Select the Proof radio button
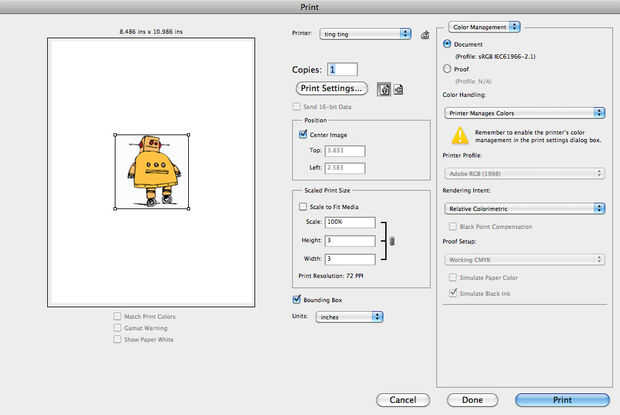 point(447,69)
